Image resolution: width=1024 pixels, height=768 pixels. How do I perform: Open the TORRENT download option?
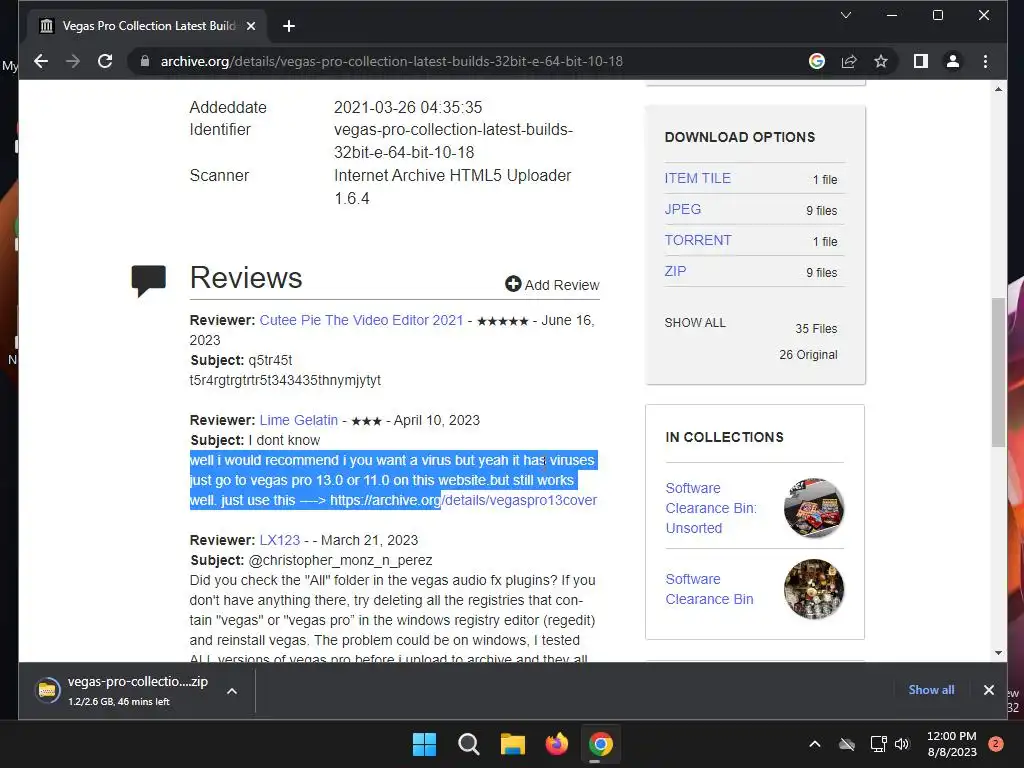[697, 240]
